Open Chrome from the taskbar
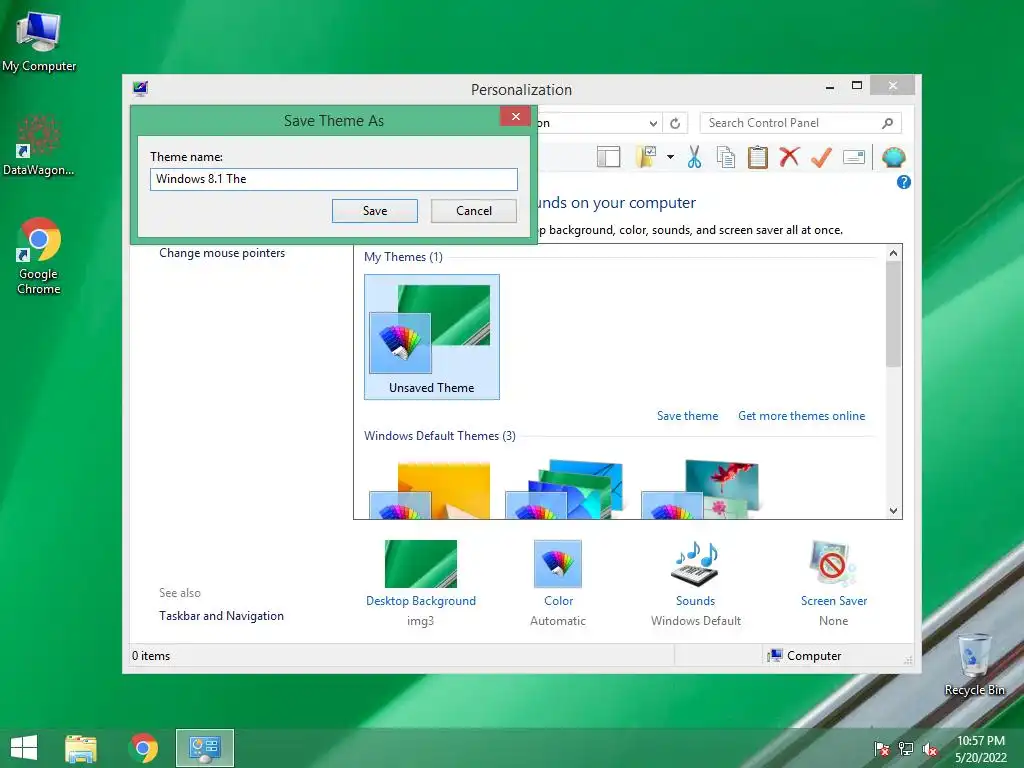Screen dimensions: 1024x768 pos(144,748)
